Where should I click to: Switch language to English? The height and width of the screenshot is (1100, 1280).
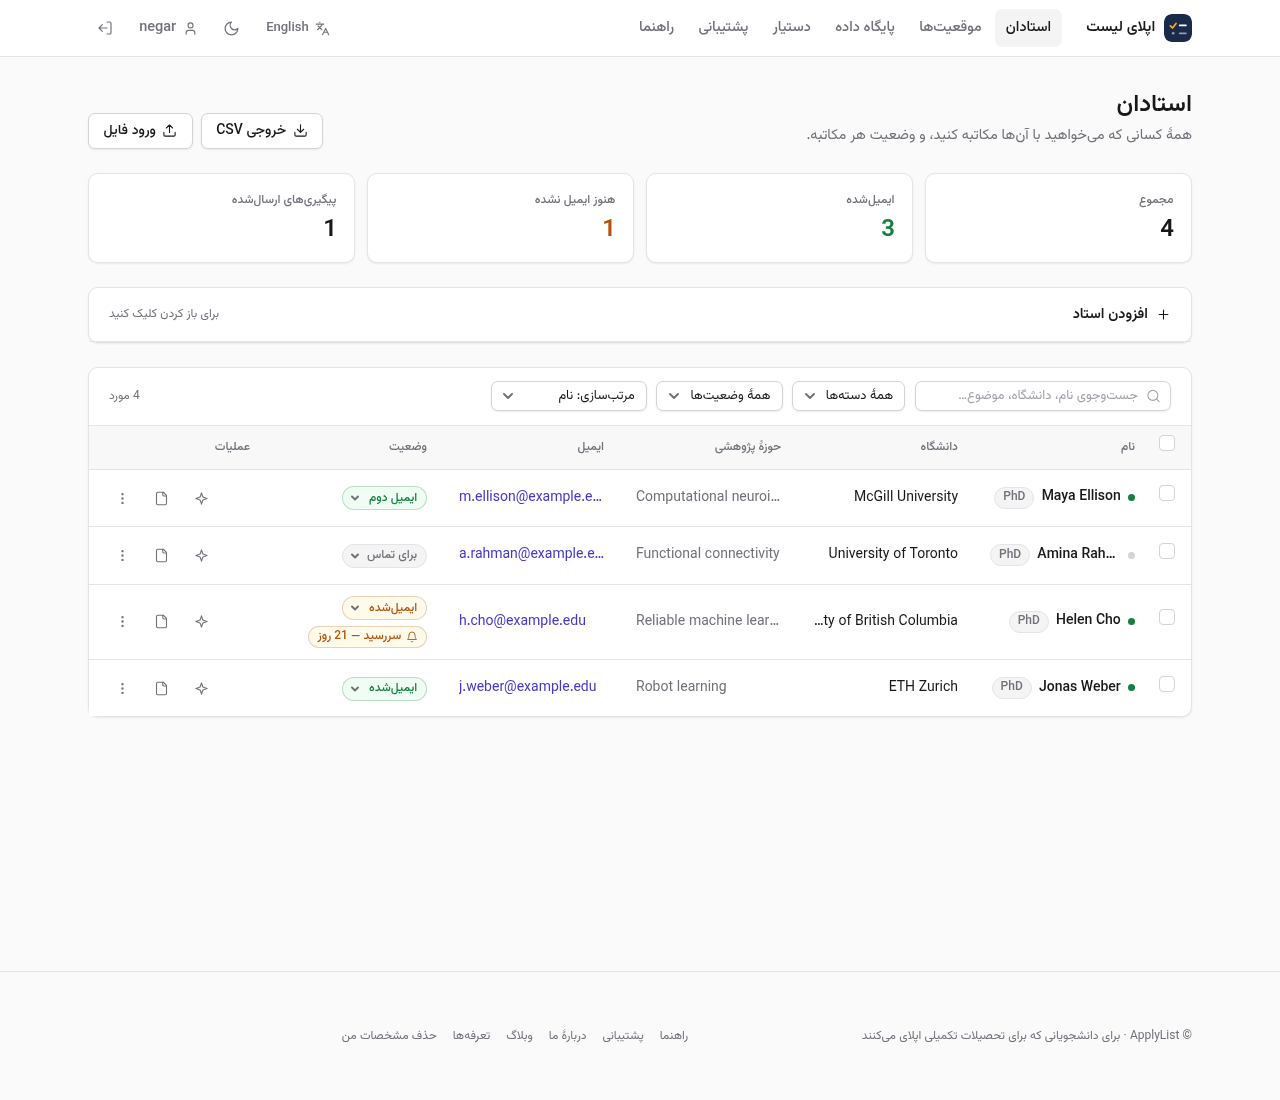(x=297, y=27)
